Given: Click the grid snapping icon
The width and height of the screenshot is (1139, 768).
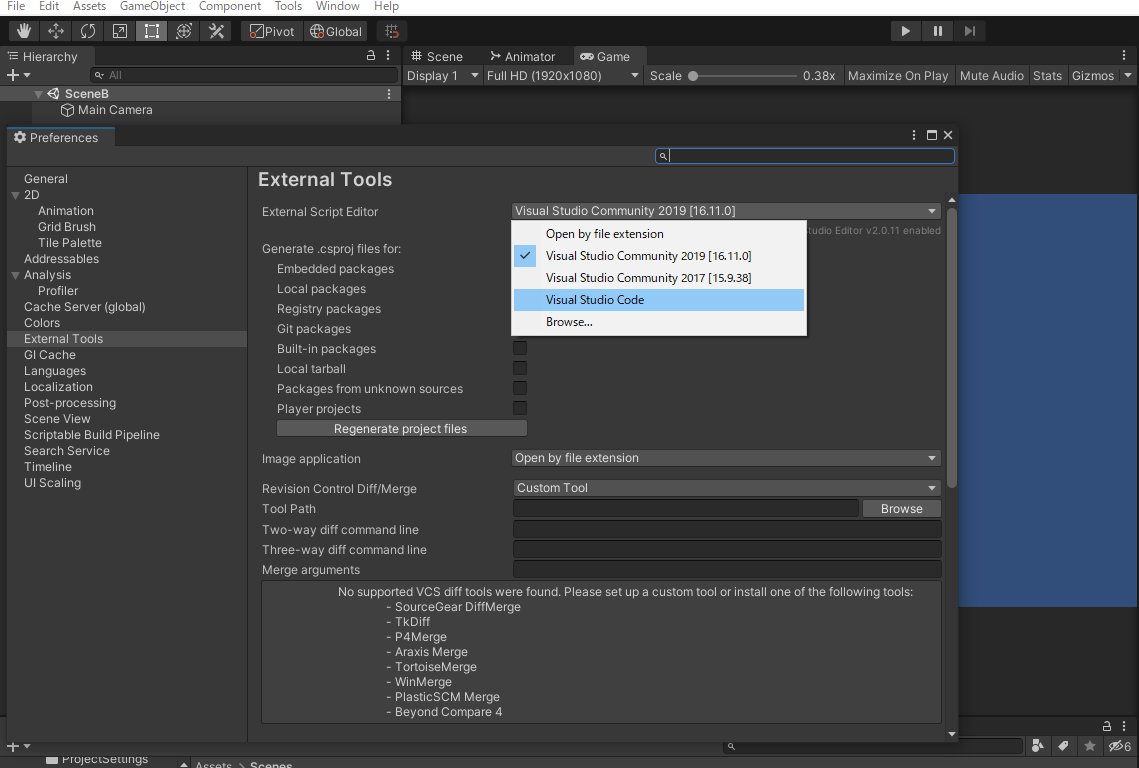Looking at the screenshot, I should [390, 31].
